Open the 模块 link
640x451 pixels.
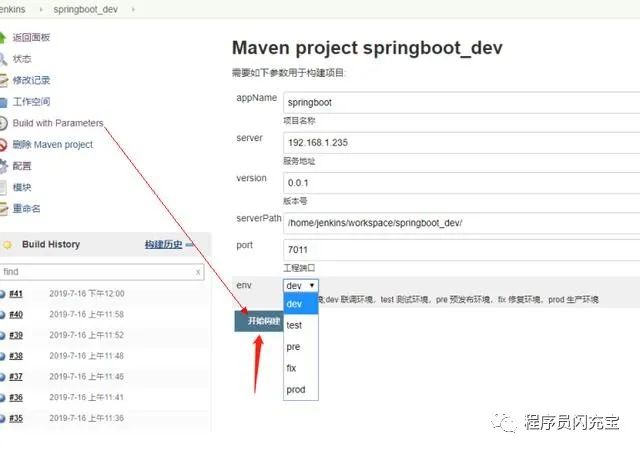coord(22,188)
